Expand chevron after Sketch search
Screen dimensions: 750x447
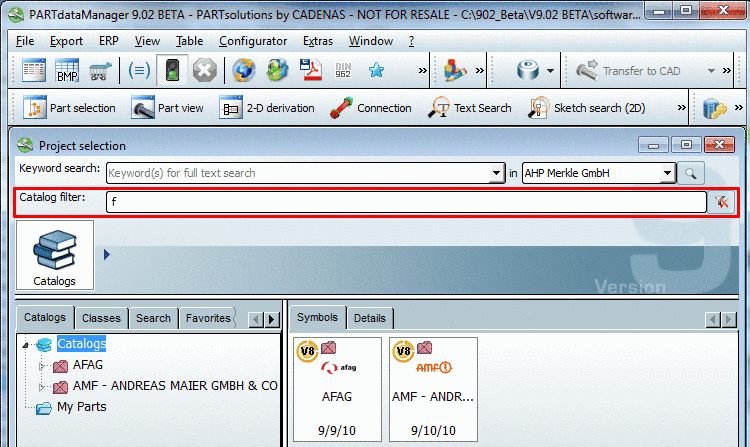[682, 108]
